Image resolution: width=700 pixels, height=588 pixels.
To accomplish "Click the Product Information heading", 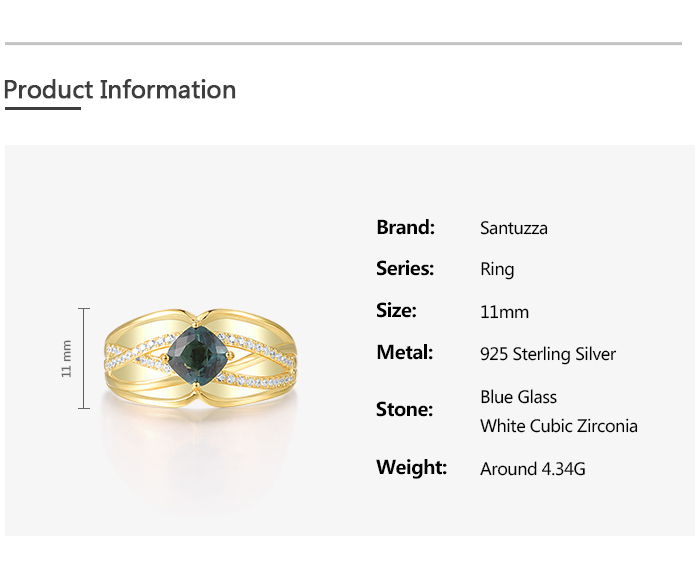I will (120, 90).
